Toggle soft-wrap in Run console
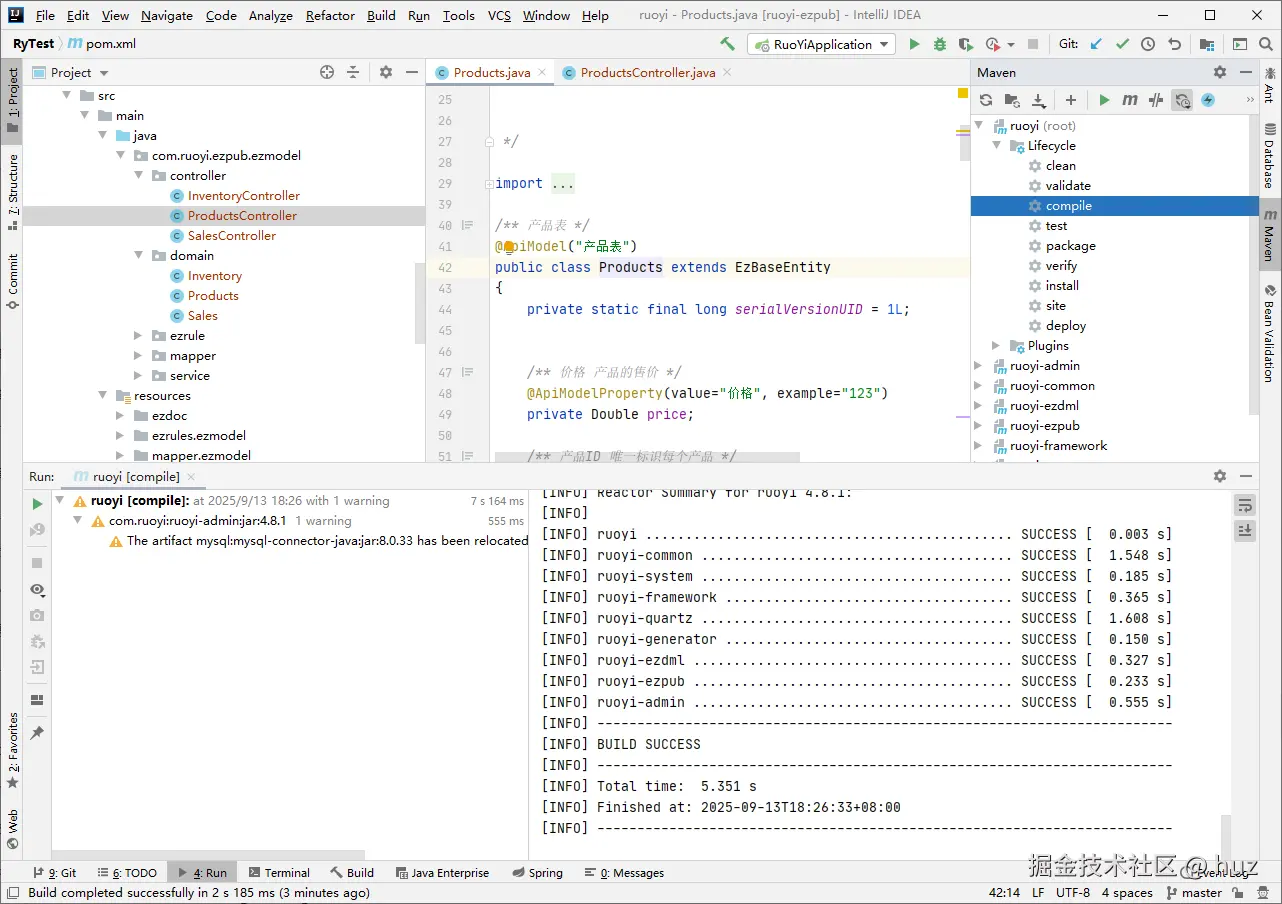The height and width of the screenshot is (904, 1282). tap(1245, 505)
